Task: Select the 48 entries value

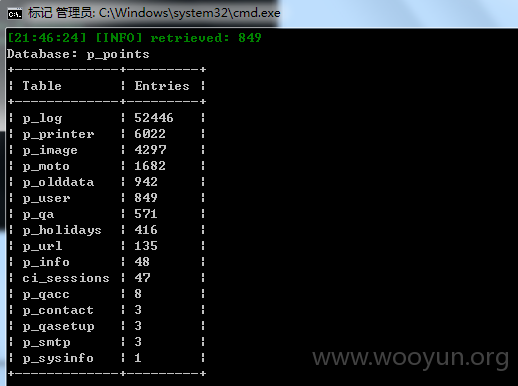Action: (x=142, y=262)
